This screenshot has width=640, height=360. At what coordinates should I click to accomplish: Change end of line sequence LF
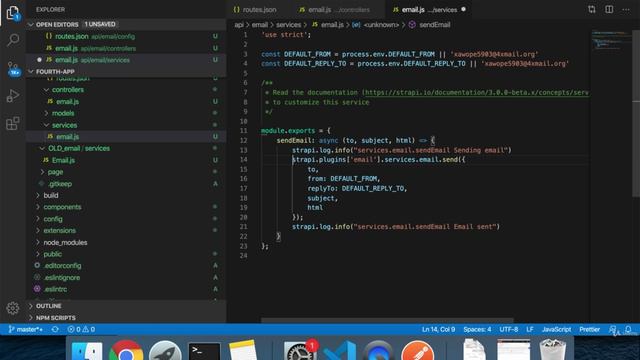[530, 329]
